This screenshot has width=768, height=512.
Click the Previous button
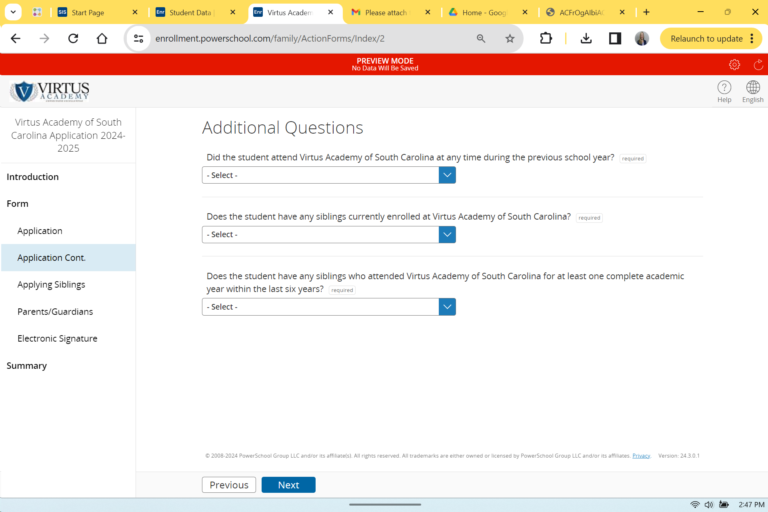[229, 485]
